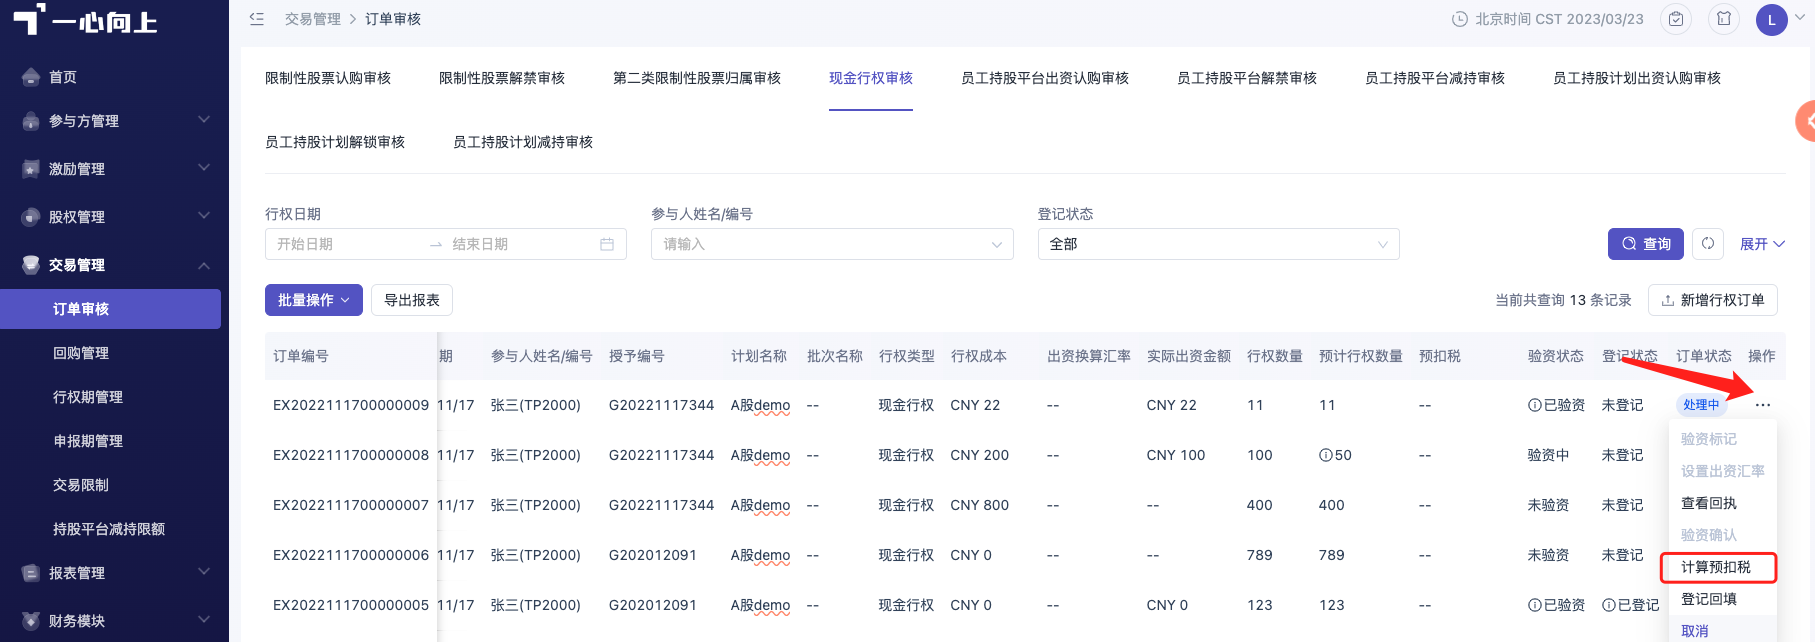Screen dimensions: 1815x642
Task: Expand the 股权管理 sidebar menu
Action: pos(204,216)
